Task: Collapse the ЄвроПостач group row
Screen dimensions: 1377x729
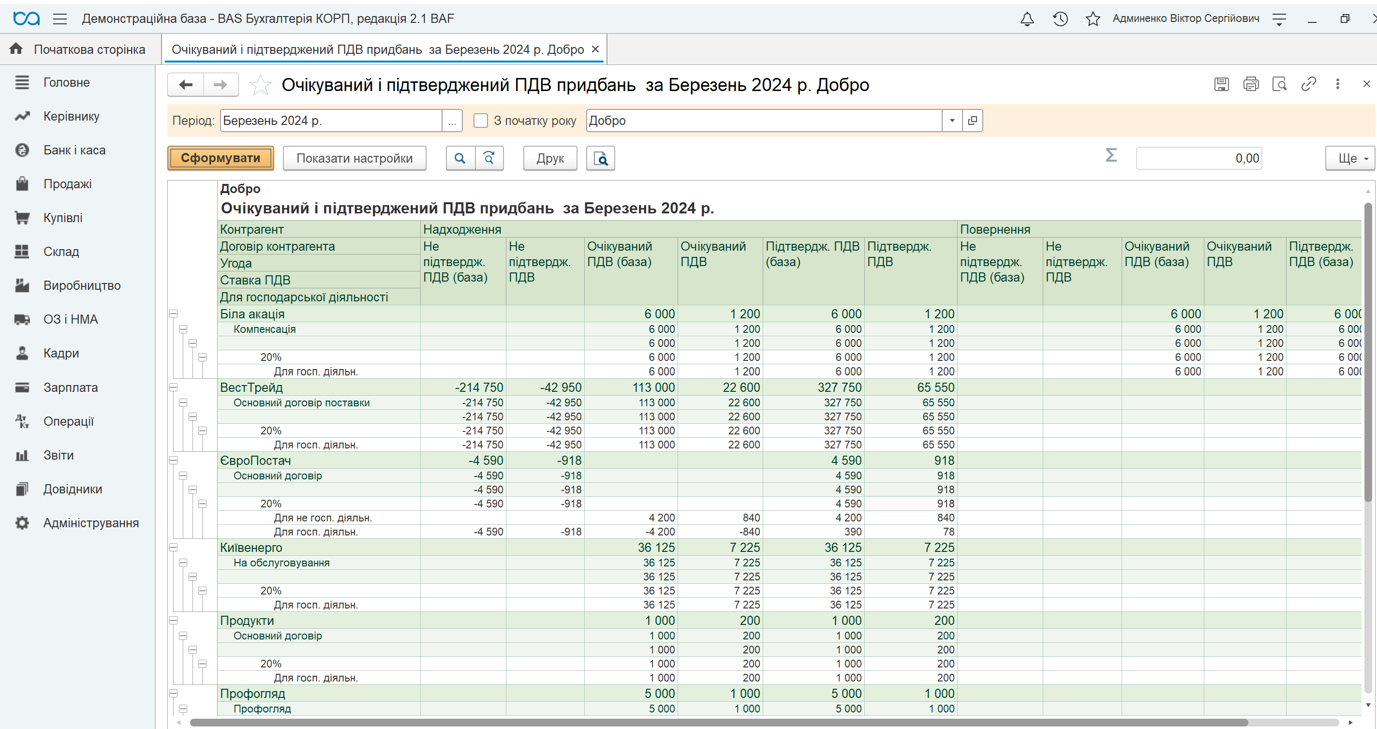Action: pos(173,461)
